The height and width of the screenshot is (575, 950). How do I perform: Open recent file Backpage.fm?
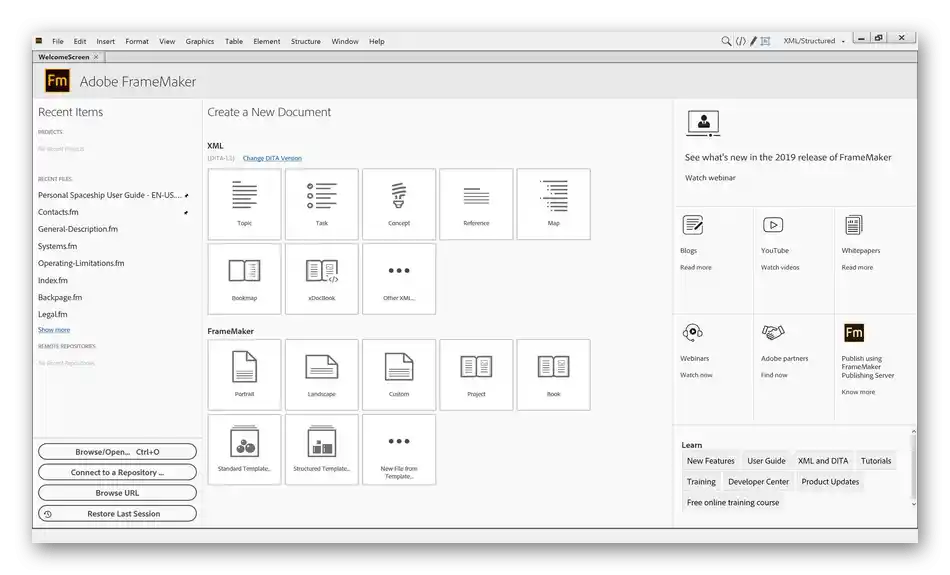coord(59,297)
